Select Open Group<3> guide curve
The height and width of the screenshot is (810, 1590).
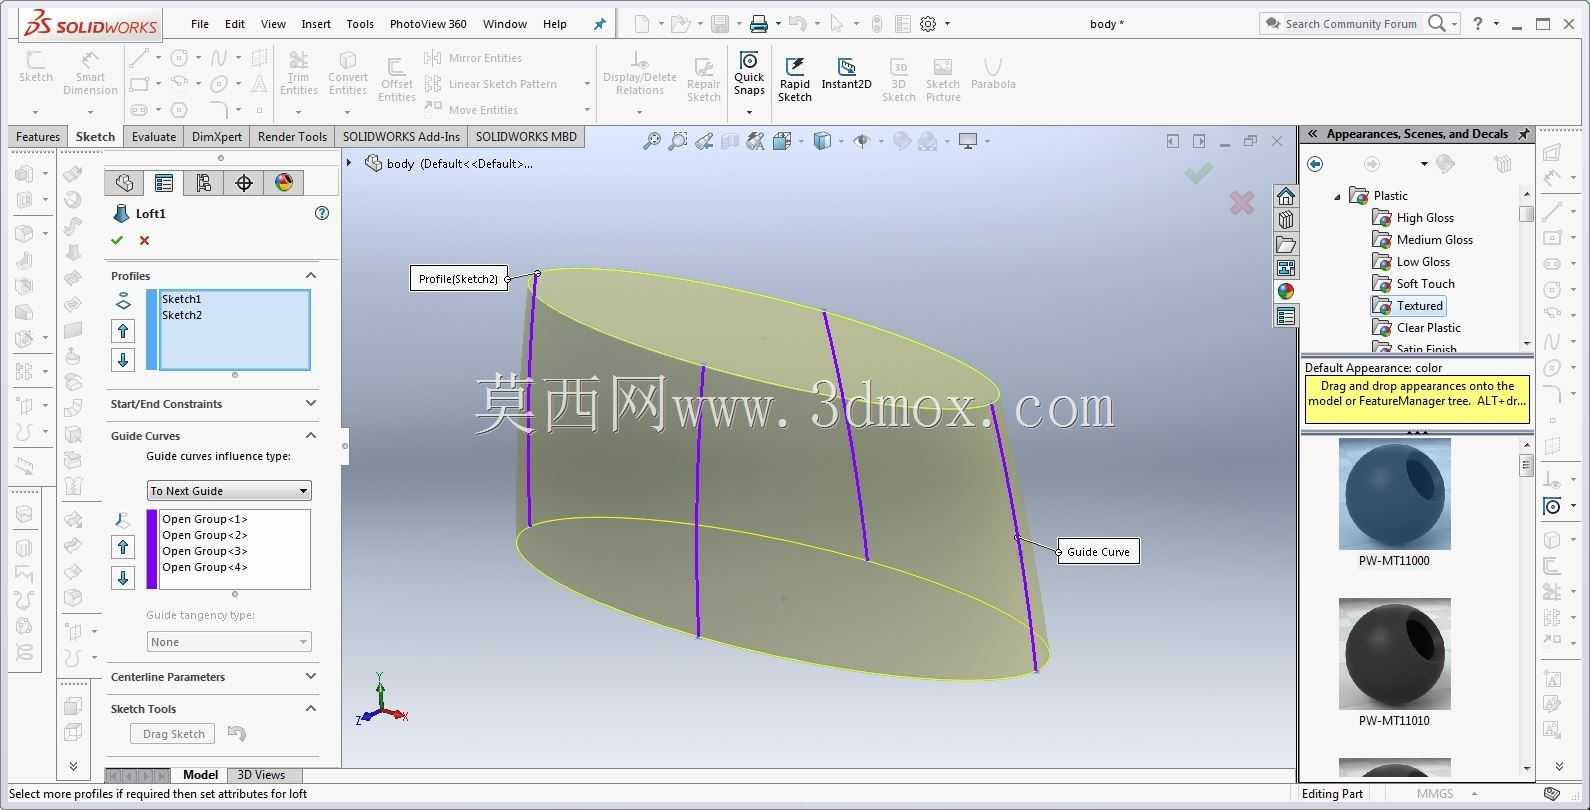coord(205,551)
